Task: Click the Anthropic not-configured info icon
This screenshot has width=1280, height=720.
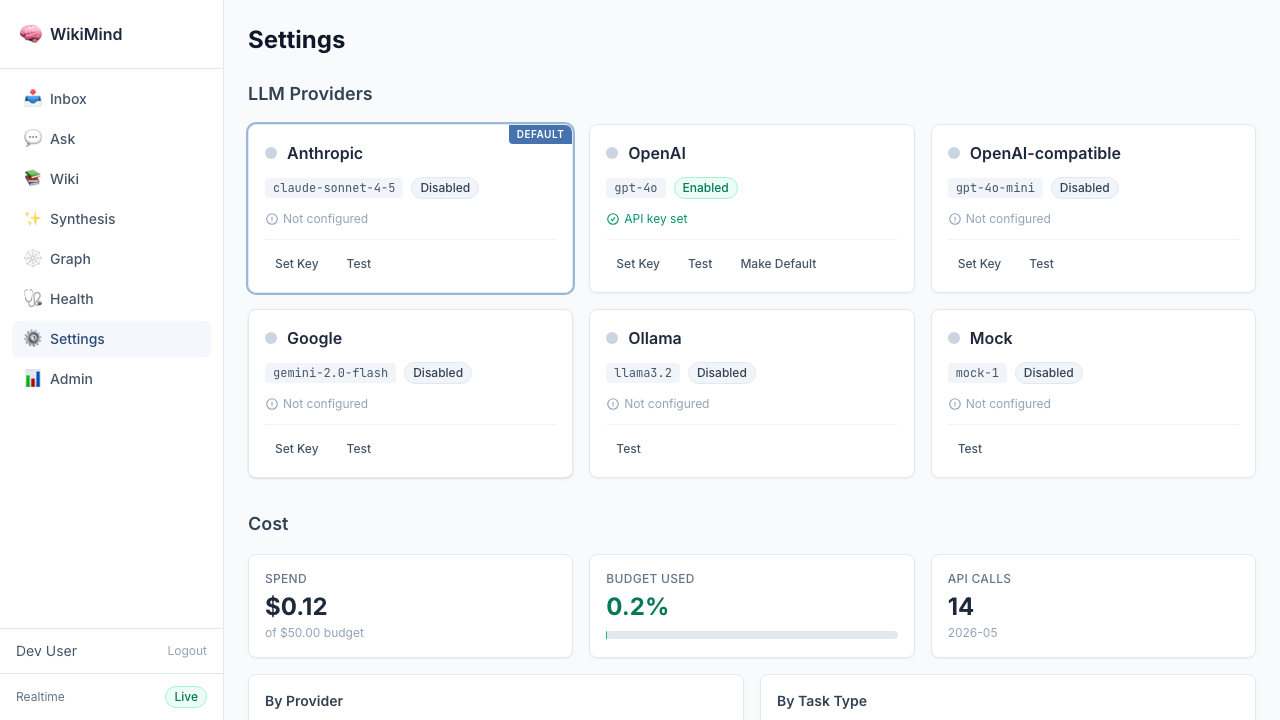Action: 272,219
